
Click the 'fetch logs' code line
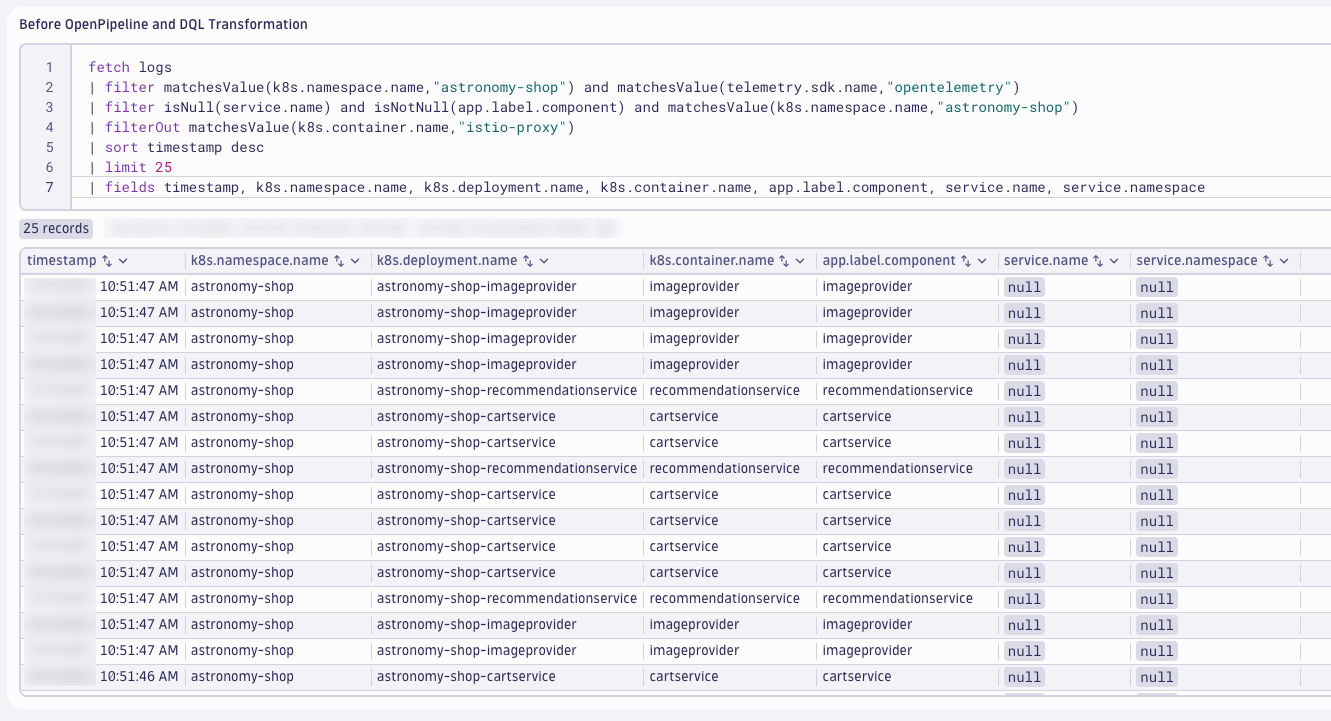(x=130, y=68)
